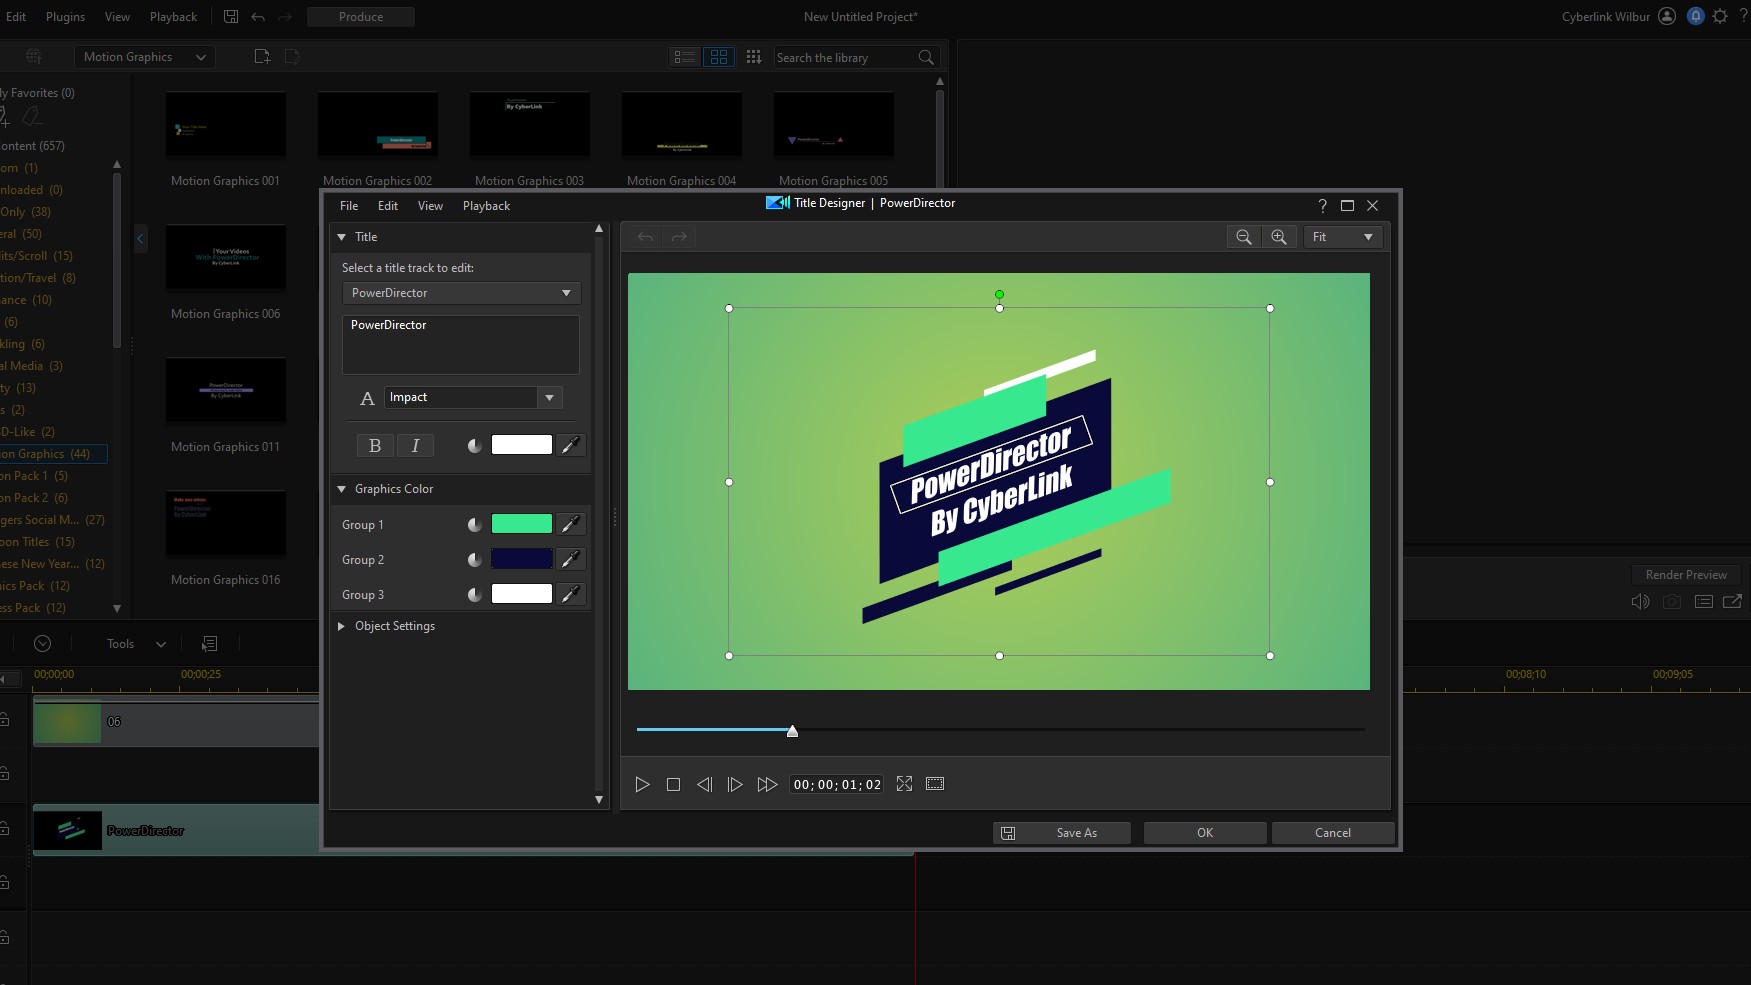Toggle Bold text formatting
Image resolution: width=1751 pixels, height=985 pixels.
pos(375,446)
